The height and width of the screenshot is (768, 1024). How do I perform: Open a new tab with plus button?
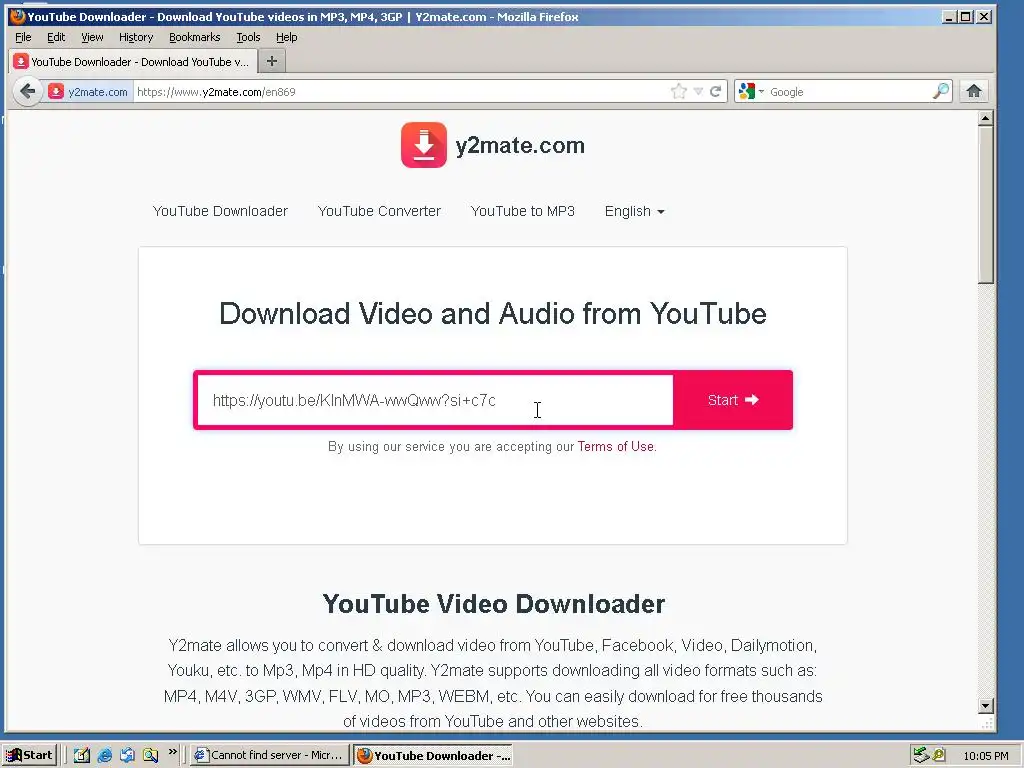pos(272,61)
